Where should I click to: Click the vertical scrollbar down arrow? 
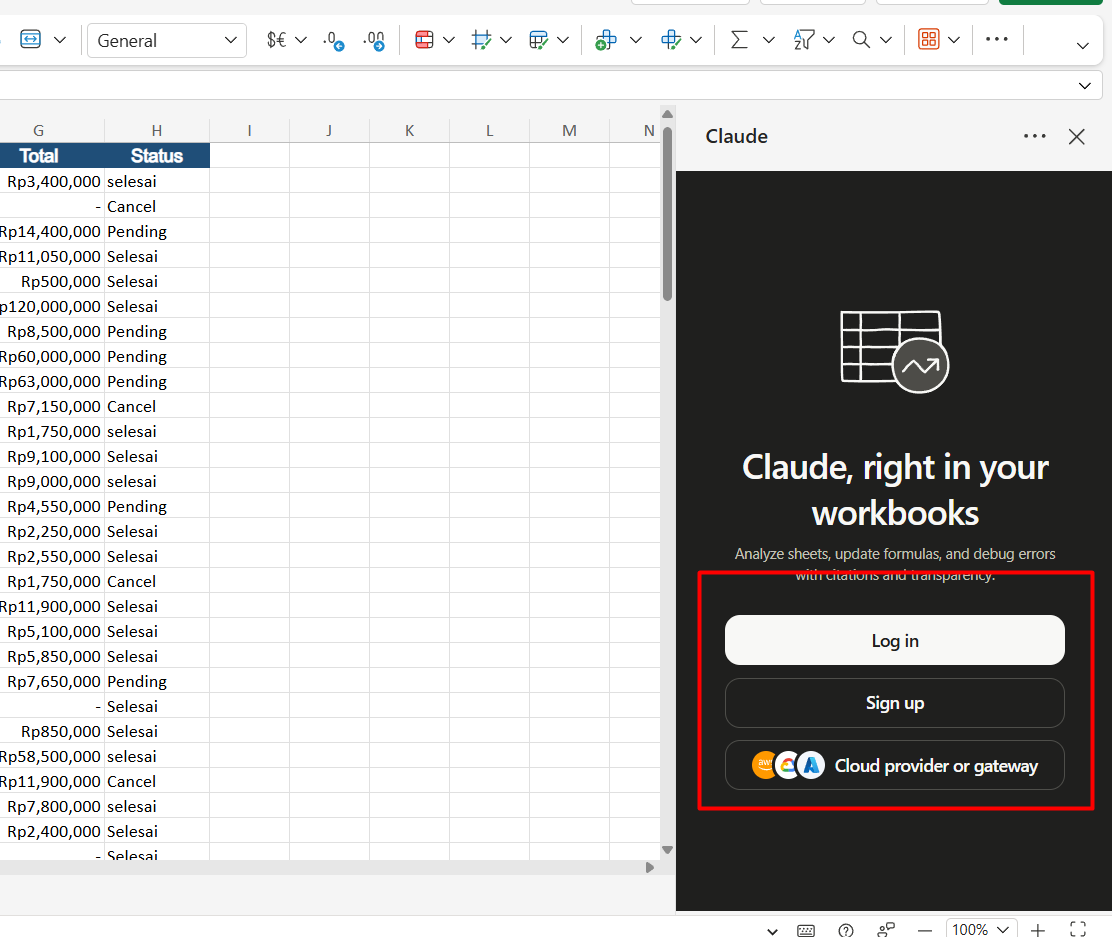tap(667, 850)
